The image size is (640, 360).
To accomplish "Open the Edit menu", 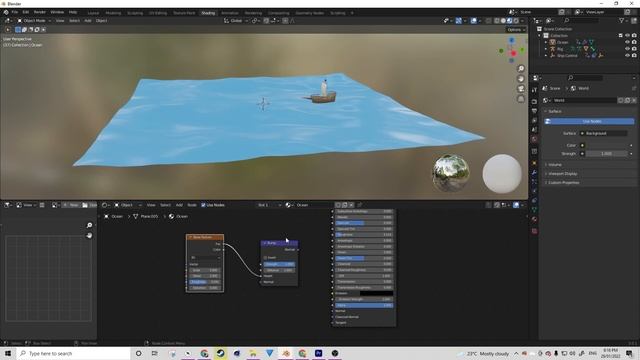I will click(26, 12).
